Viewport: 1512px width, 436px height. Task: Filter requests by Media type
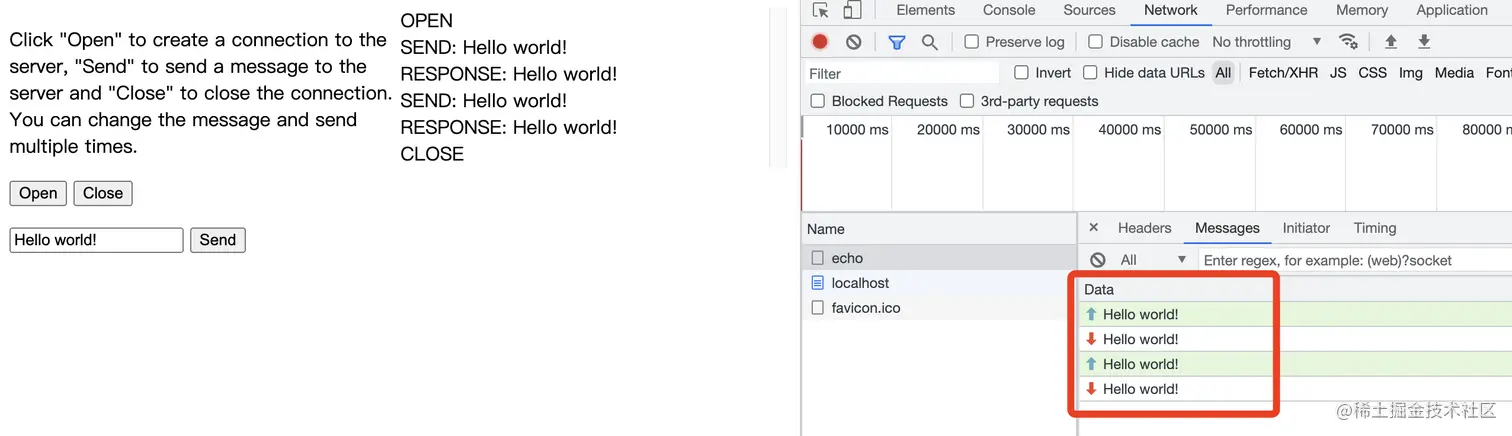click(x=1454, y=73)
